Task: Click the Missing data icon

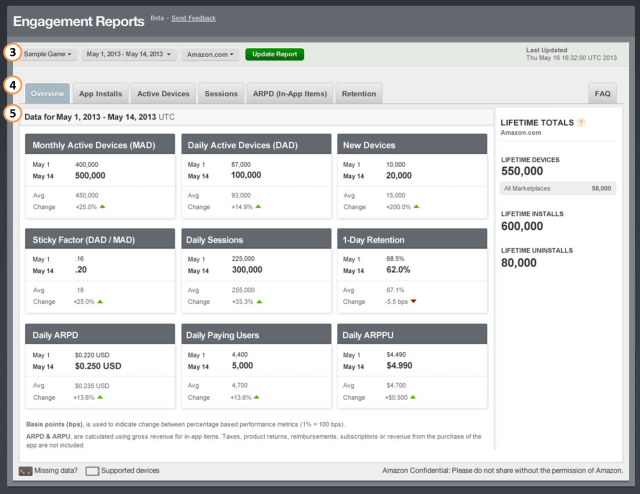Action: [x=25, y=470]
